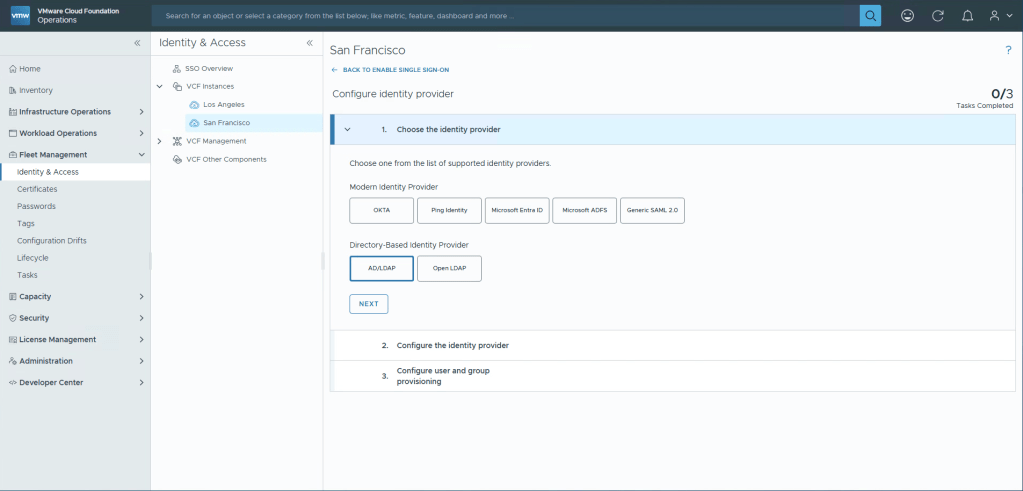The image size is (1023, 491).
Task: Open the user account menu
Action: 998,16
